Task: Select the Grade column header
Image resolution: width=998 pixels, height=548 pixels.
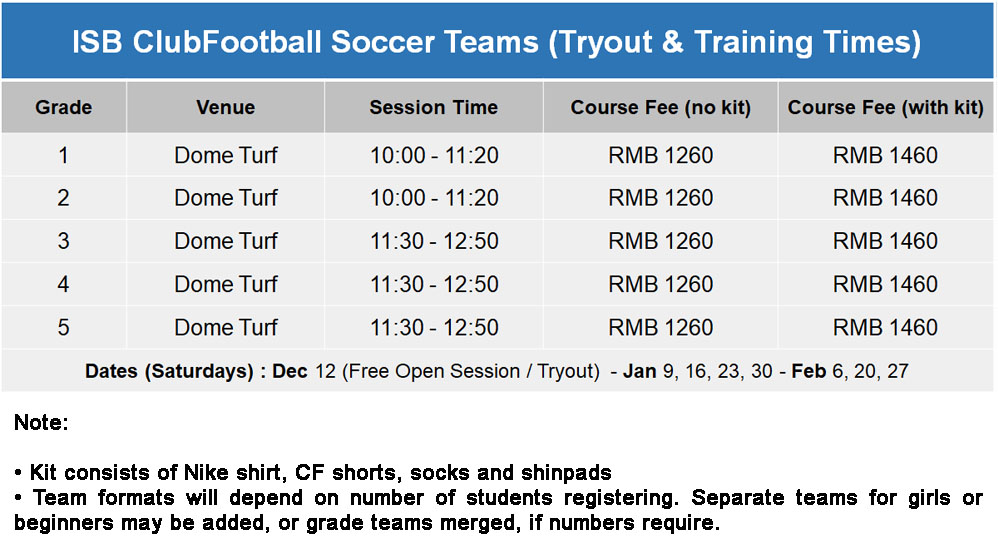Action: point(64,108)
